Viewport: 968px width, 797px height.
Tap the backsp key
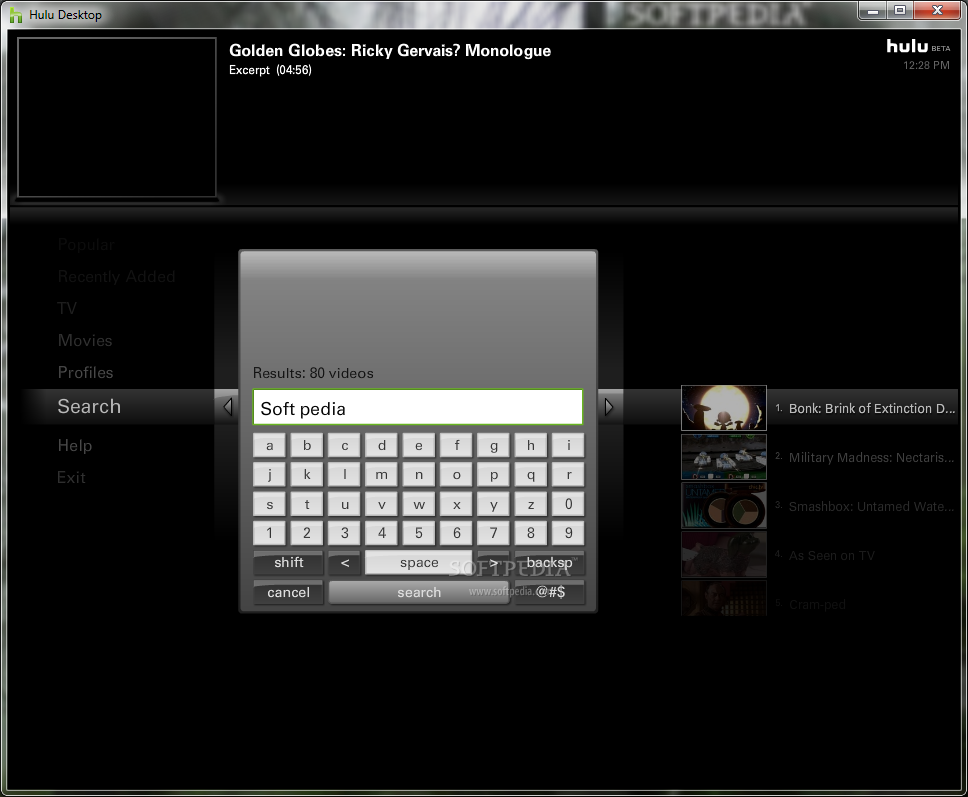pyautogui.click(x=549, y=562)
